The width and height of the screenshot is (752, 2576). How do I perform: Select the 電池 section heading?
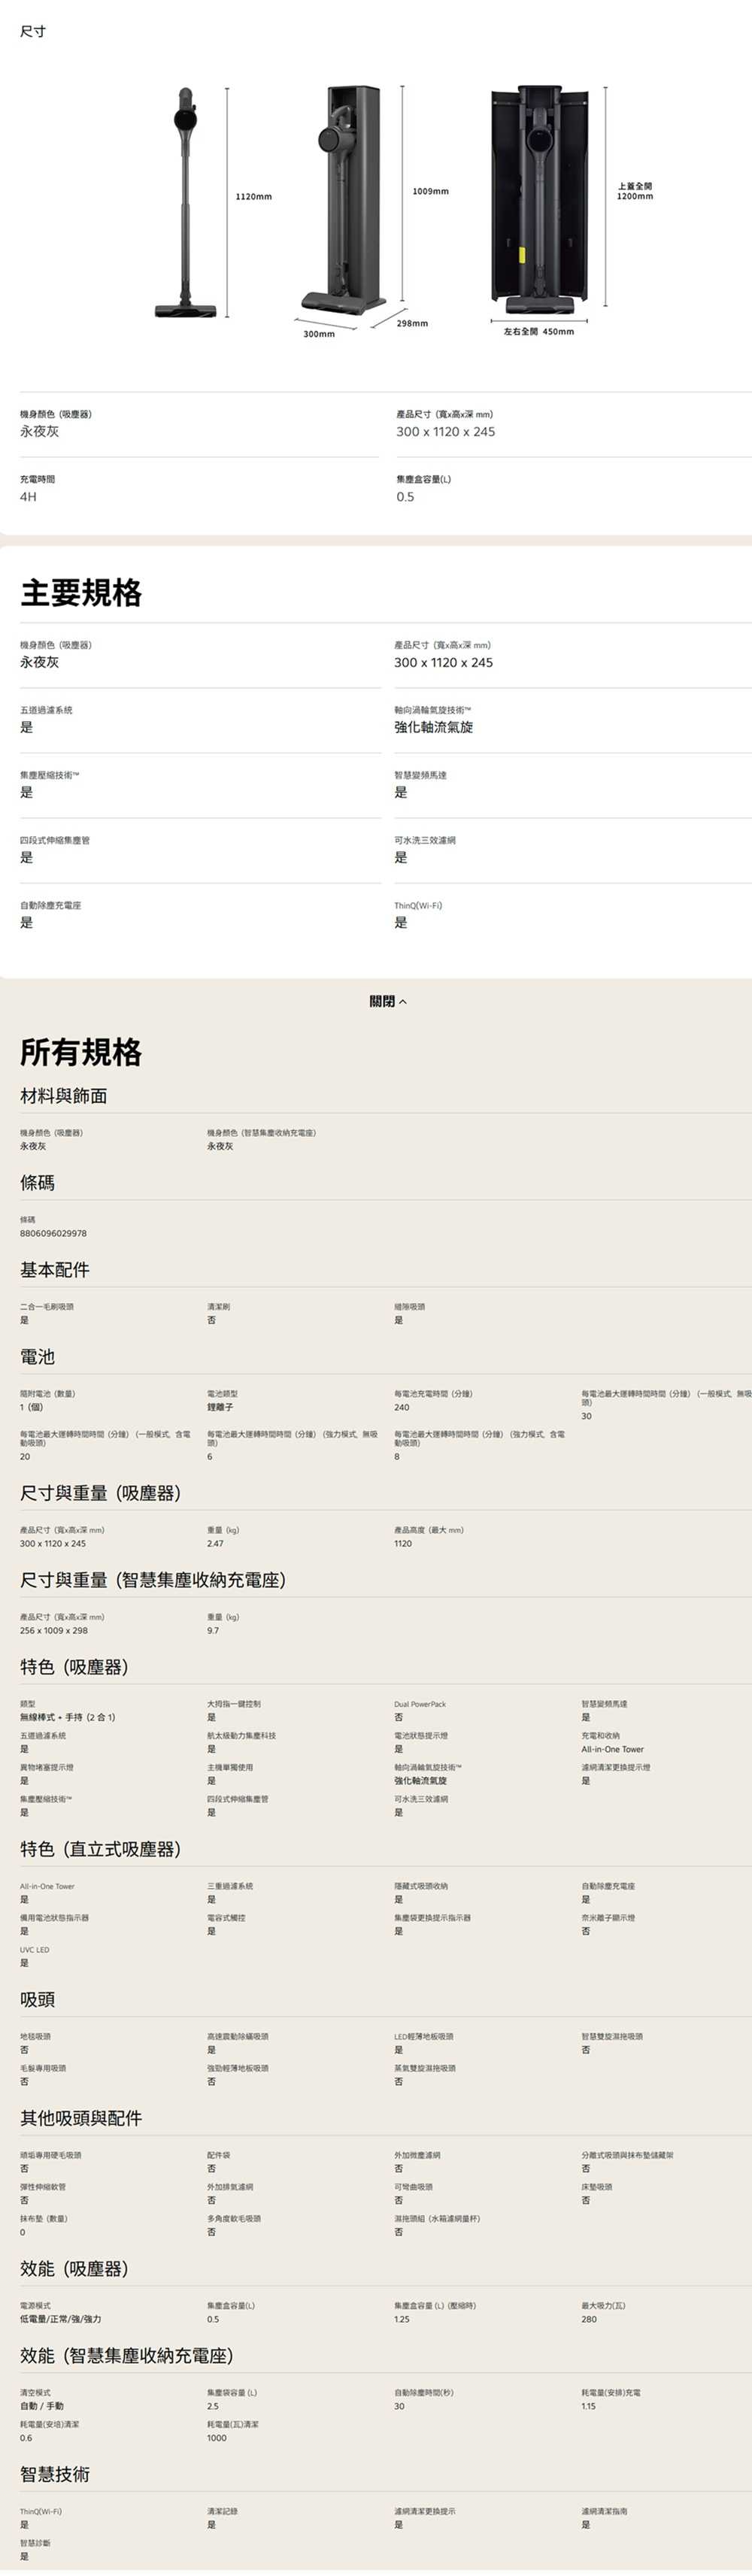pyautogui.click(x=37, y=1357)
